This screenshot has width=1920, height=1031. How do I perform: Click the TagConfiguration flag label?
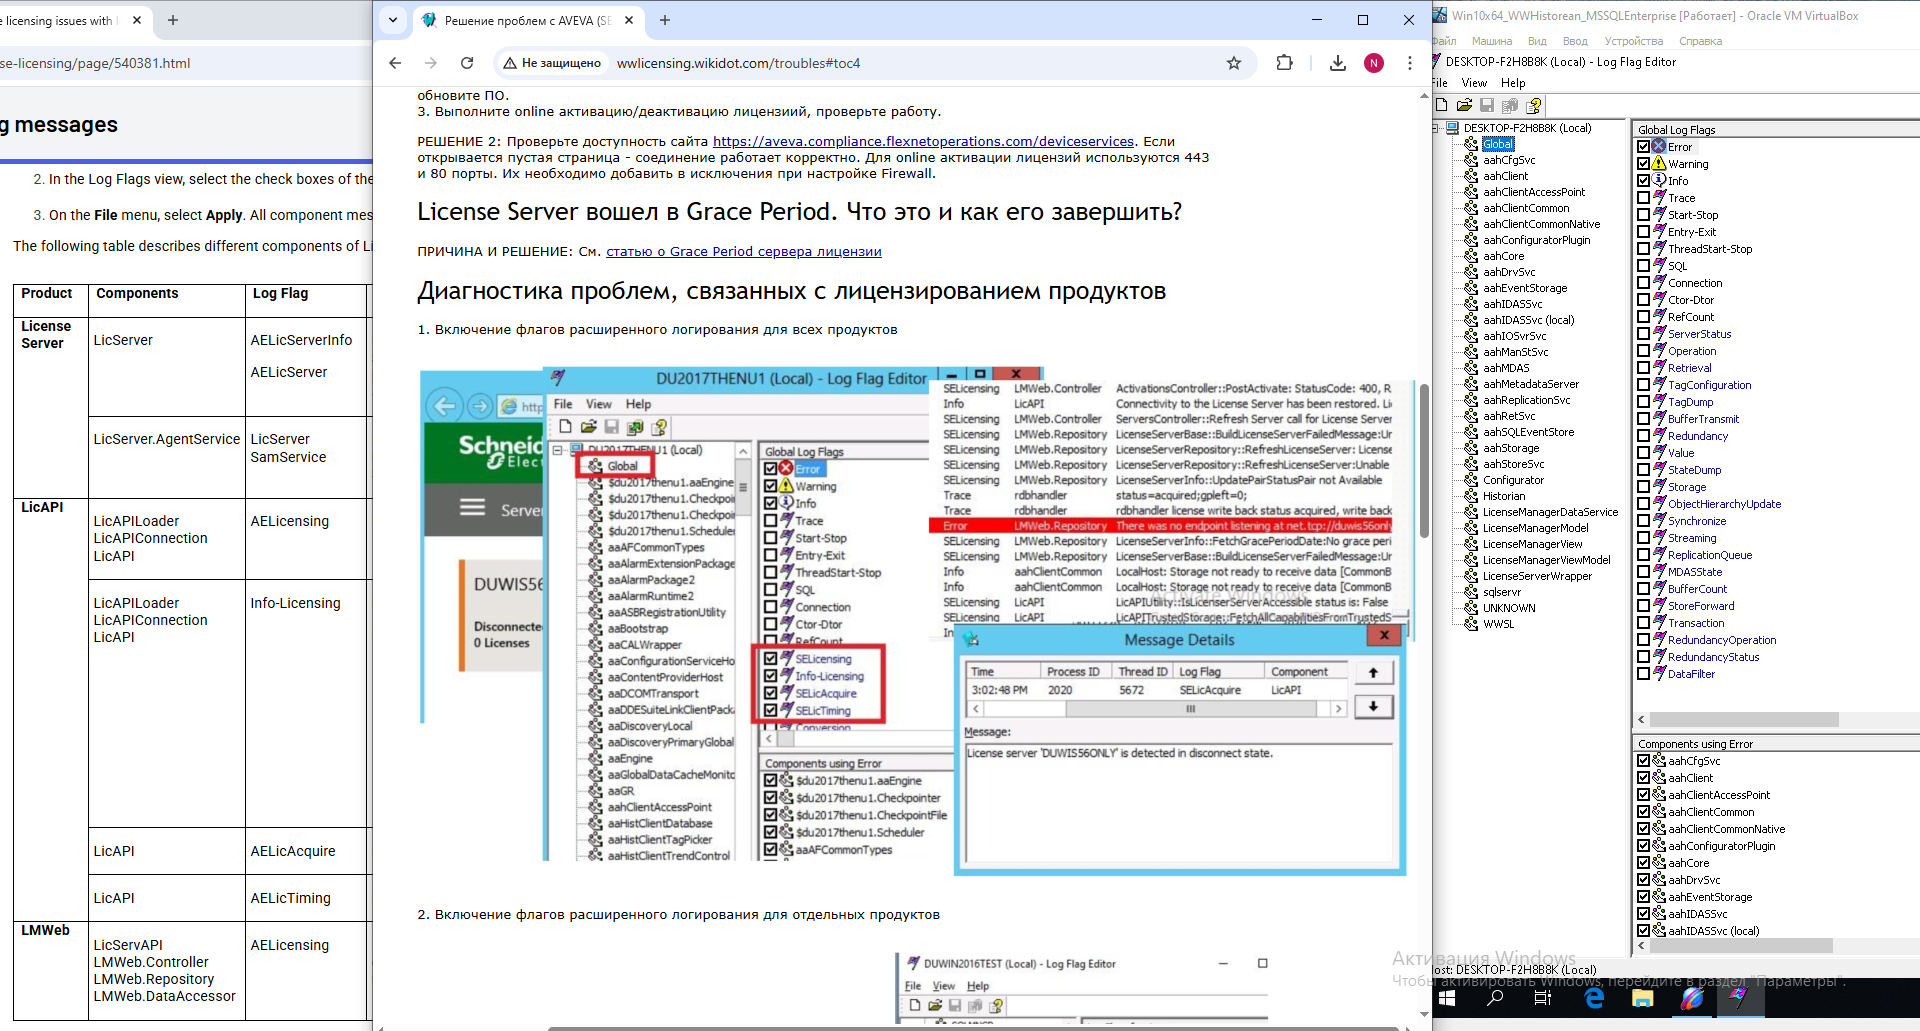pos(1709,385)
